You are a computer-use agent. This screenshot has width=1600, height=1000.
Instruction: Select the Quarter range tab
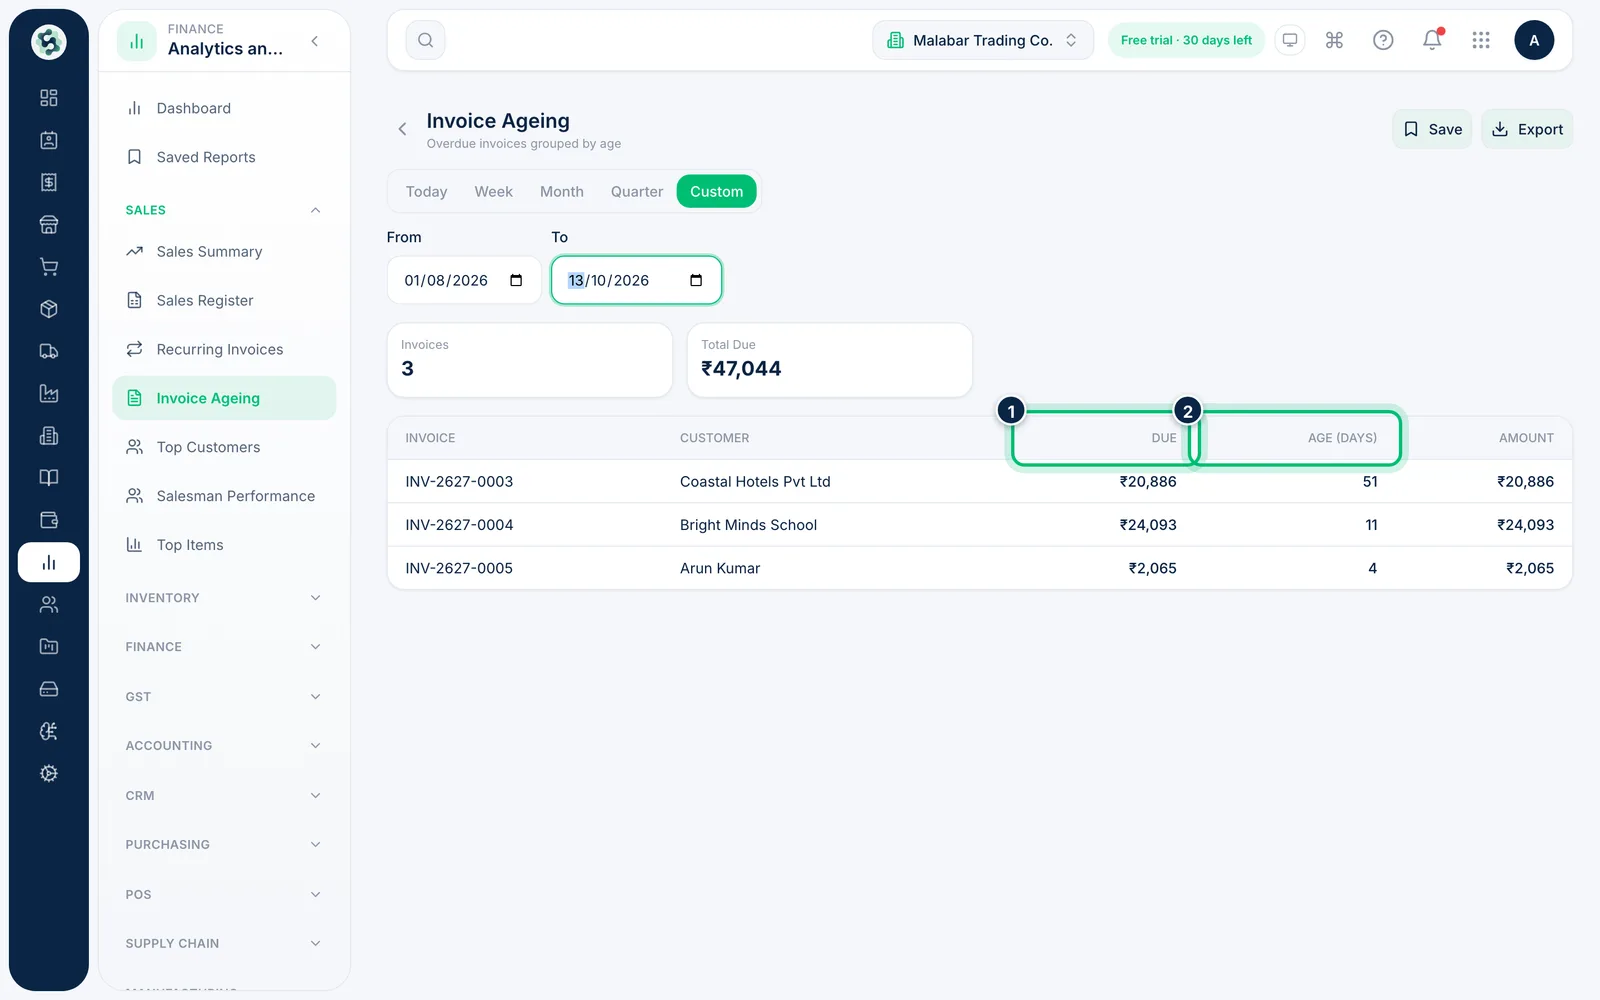tap(637, 192)
